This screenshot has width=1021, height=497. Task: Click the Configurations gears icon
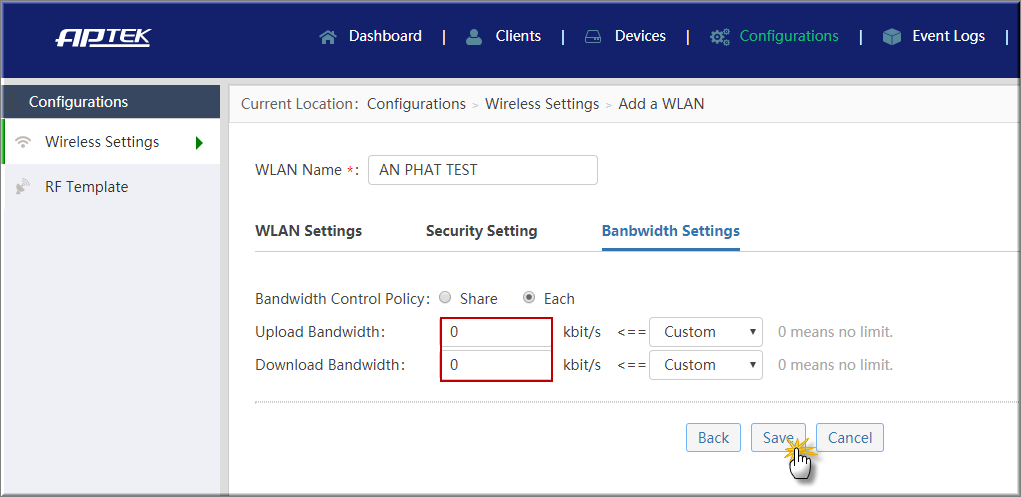720,37
